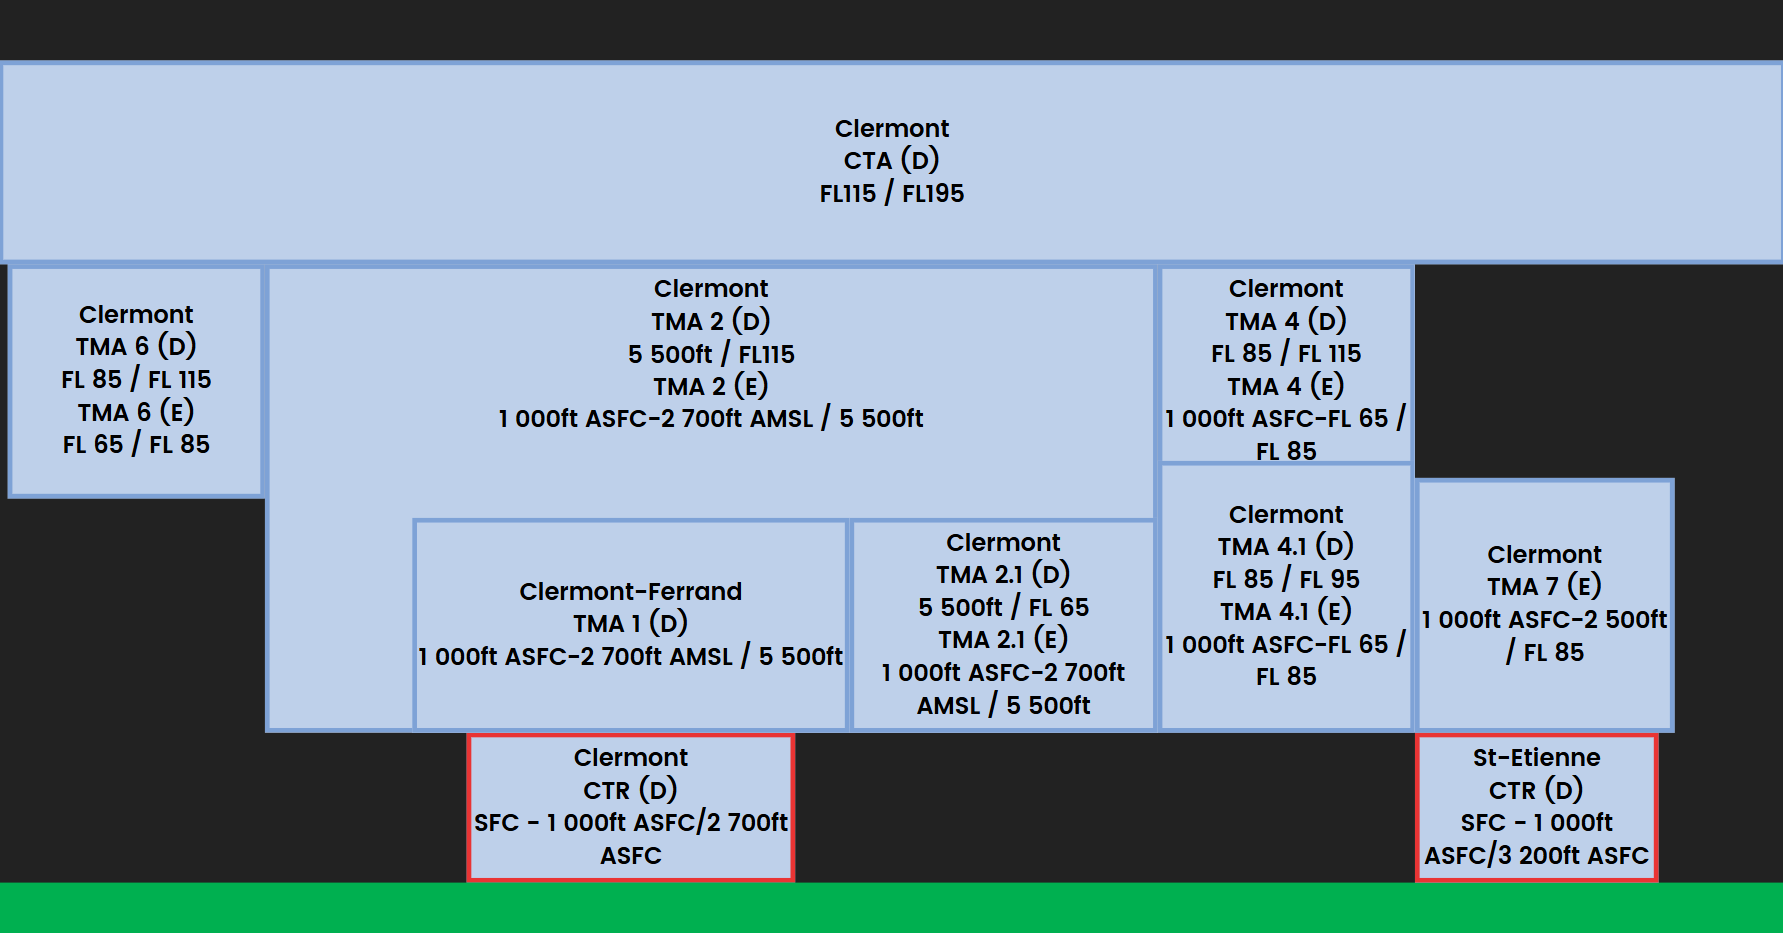Select the Clermont-Ferrand TMA 1 (D) box
Viewport: 1783px width, 933px height.
(x=630, y=625)
